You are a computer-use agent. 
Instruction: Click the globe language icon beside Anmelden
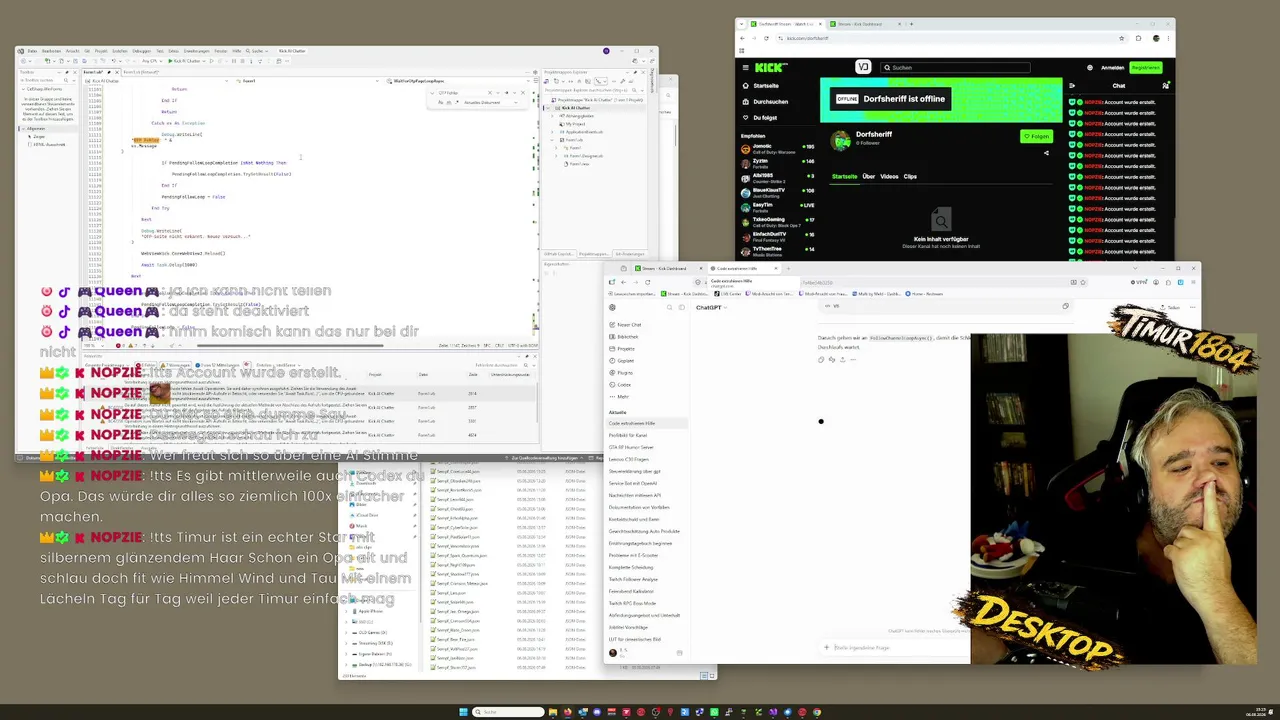1089,68
